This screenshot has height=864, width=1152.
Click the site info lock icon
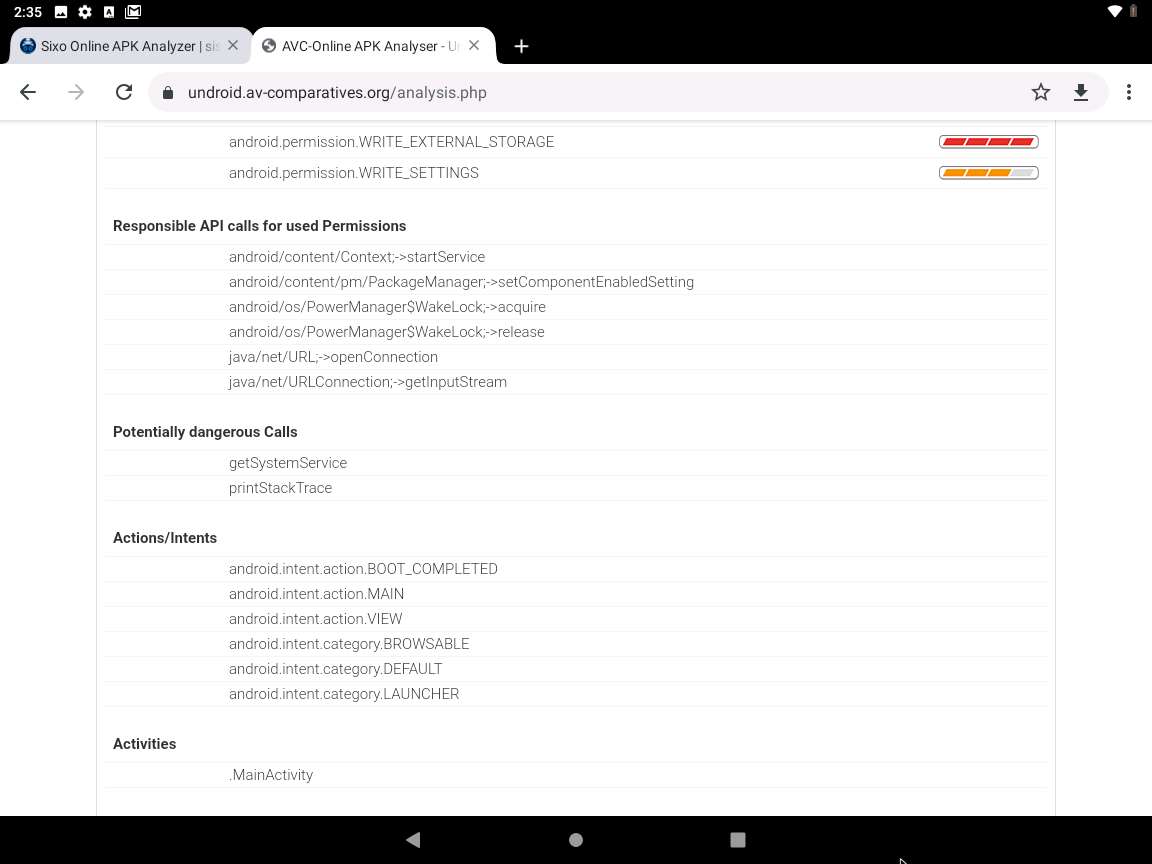click(168, 92)
